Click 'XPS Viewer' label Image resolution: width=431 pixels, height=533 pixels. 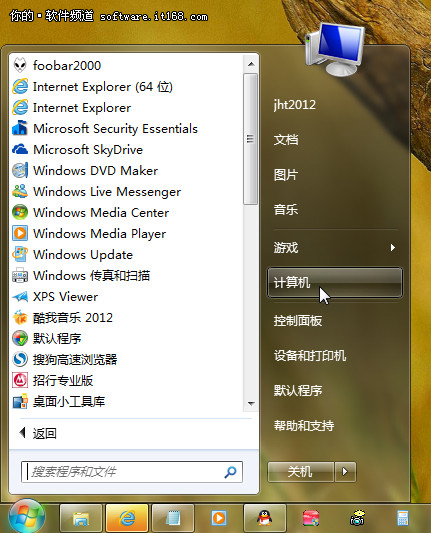tap(65, 297)
